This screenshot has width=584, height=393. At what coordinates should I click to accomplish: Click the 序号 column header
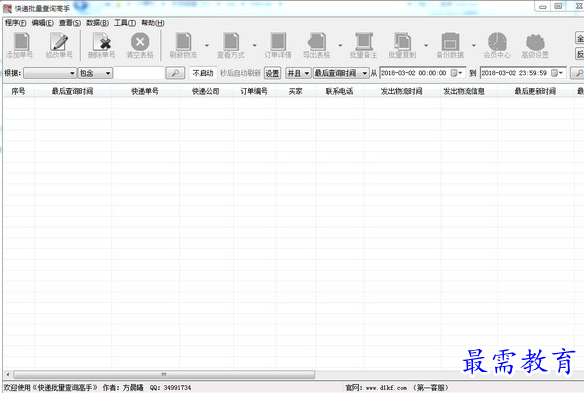[x=19, y=91]
